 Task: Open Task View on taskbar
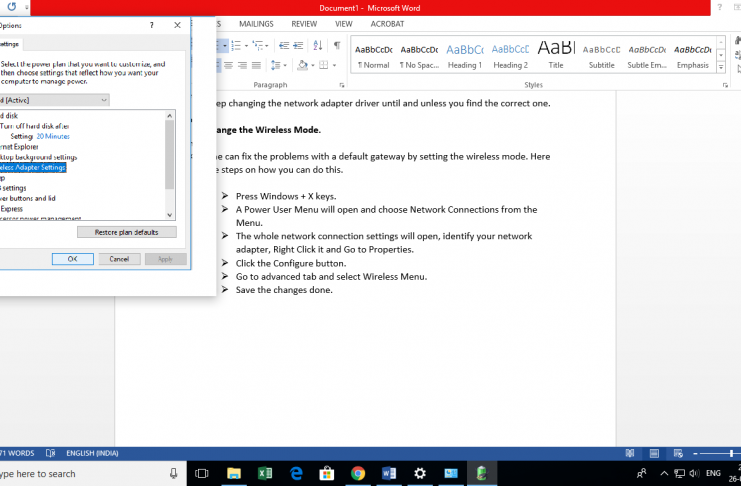coord(202,473)
